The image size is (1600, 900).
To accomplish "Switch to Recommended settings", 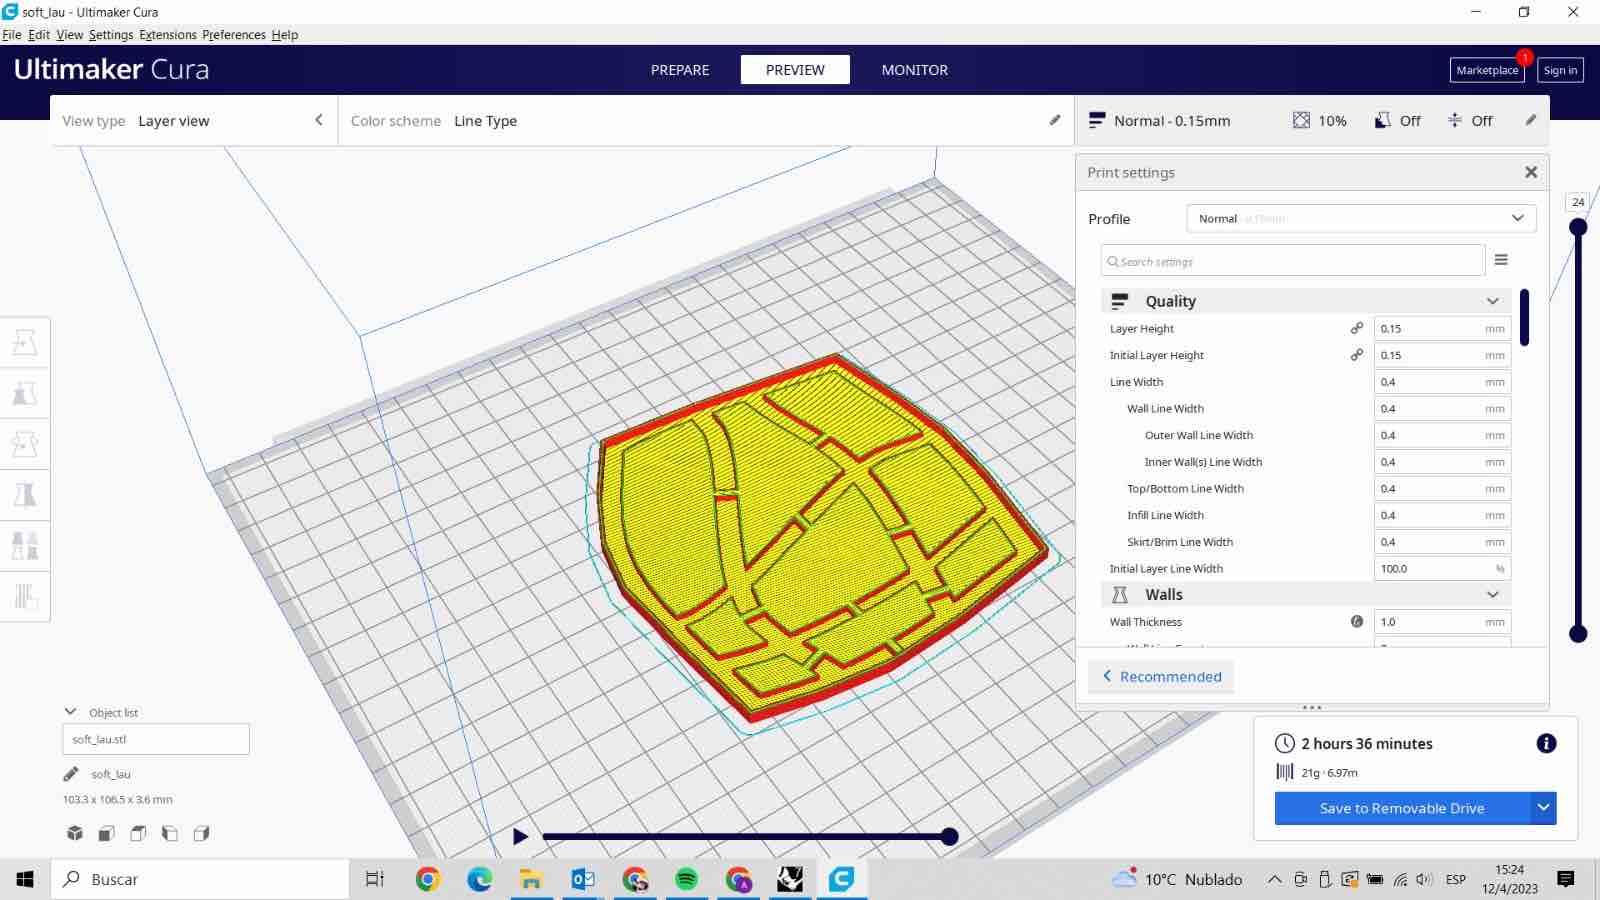I will click(1161, 677).
